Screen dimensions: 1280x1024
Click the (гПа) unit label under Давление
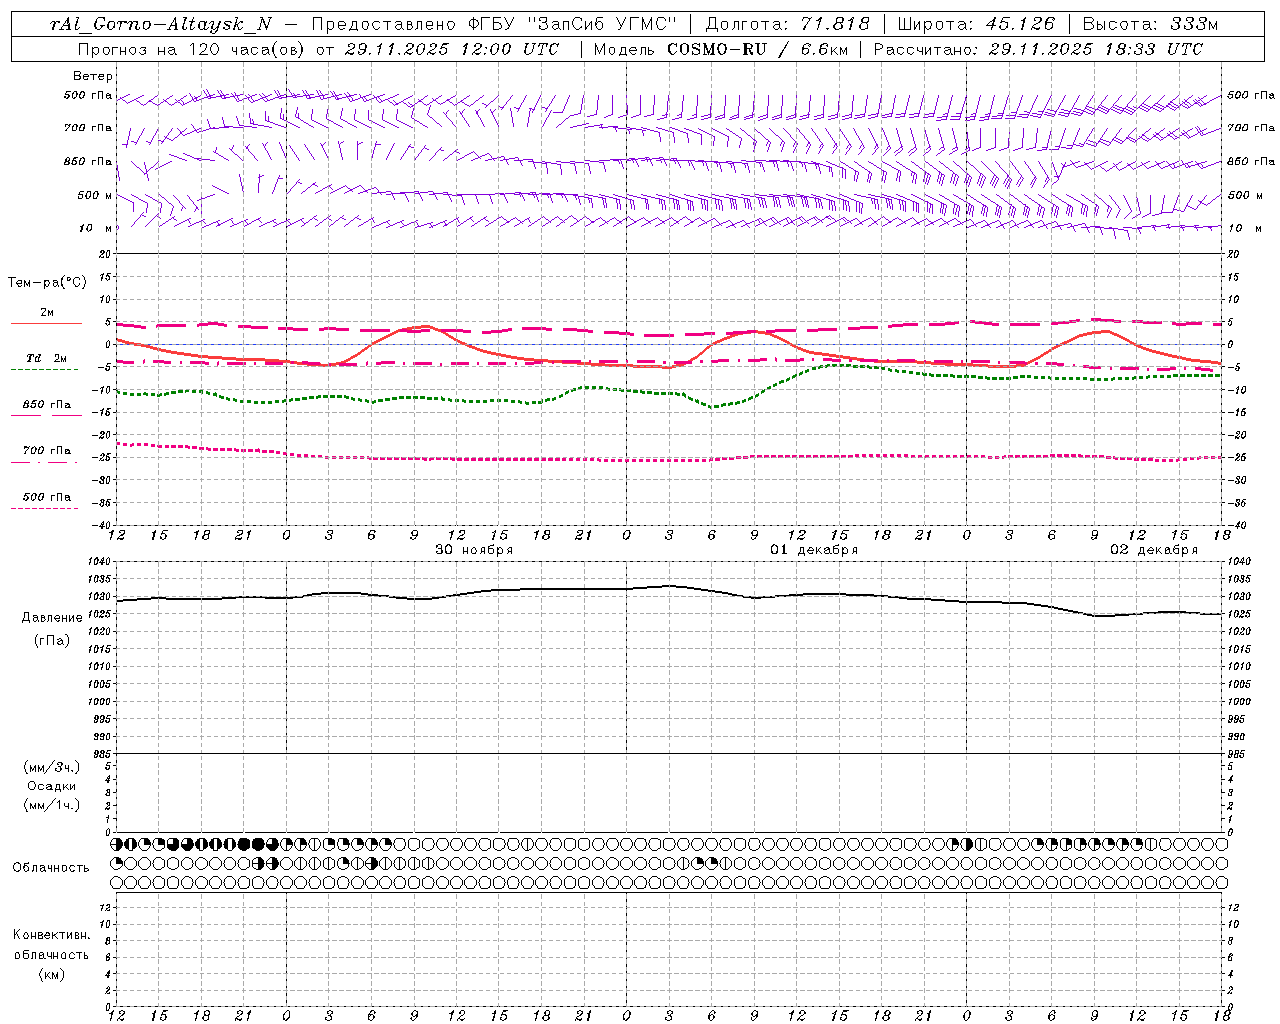pos(52,640)
